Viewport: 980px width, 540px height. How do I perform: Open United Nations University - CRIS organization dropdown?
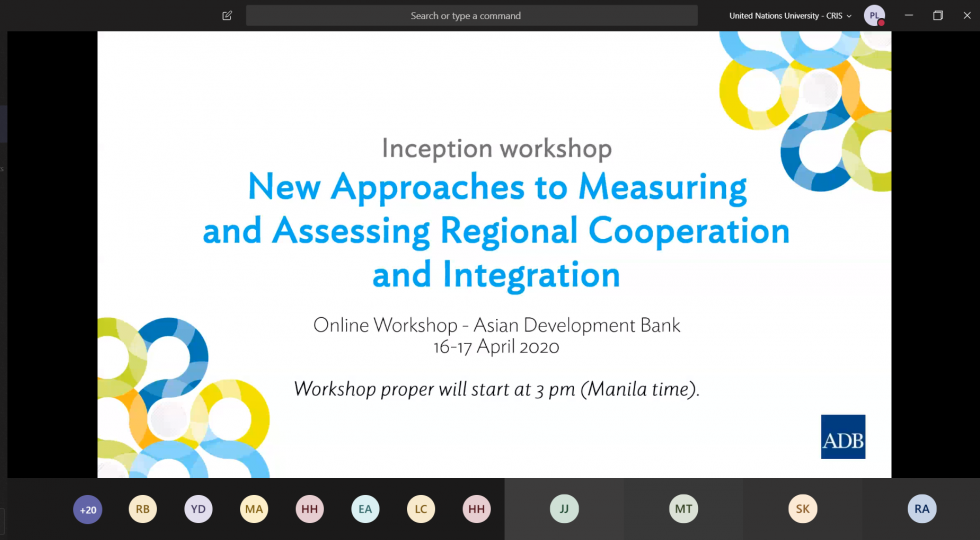tap(790, 16)
